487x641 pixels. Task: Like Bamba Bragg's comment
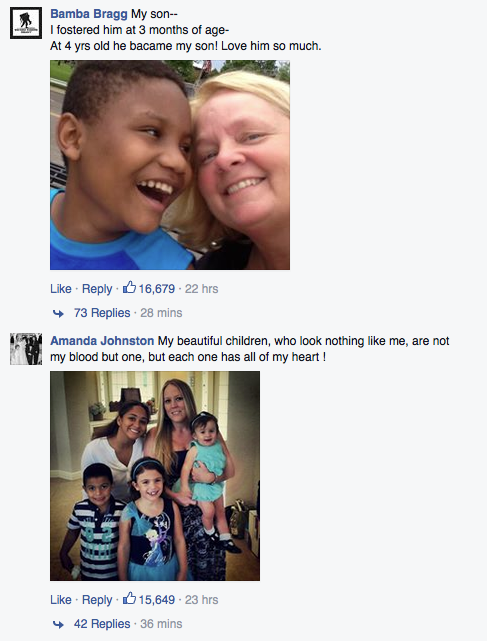(x=61, y=289)
